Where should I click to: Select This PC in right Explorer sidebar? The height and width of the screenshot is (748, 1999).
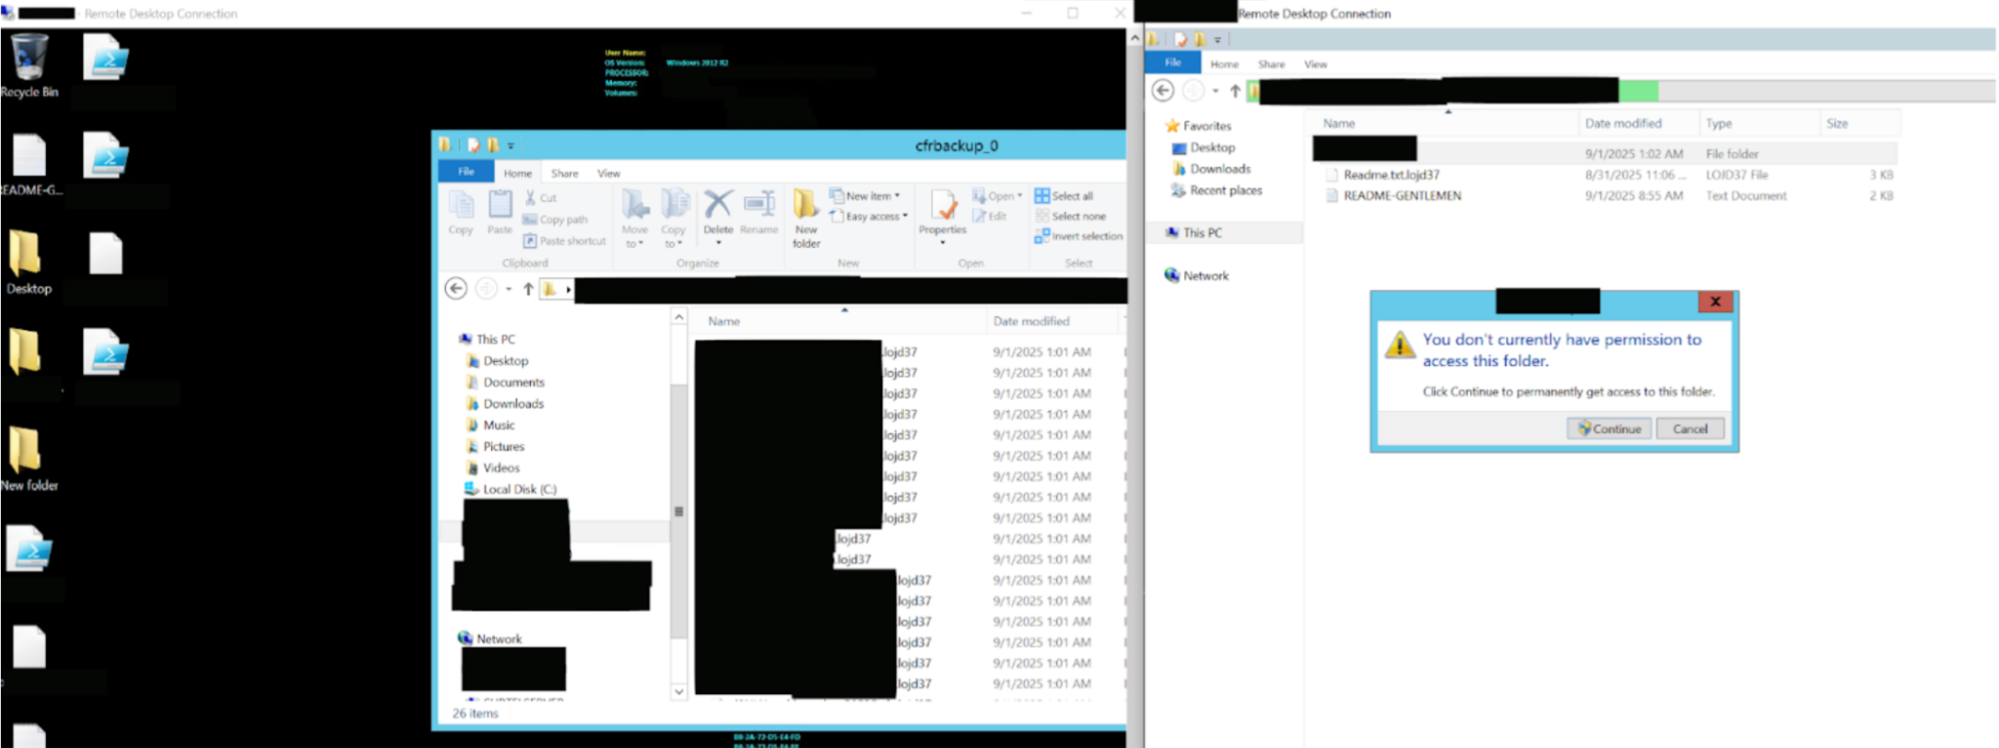pyautogui.click(x=1194, y=232)
